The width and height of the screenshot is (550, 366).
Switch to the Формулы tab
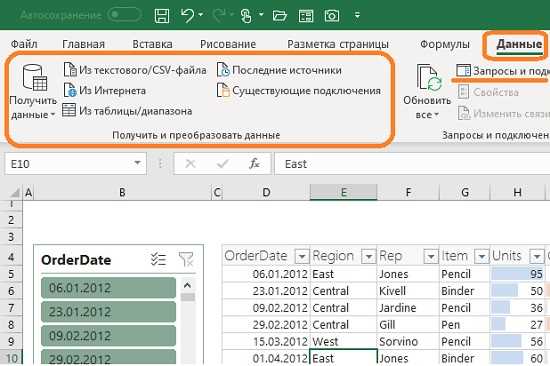point(445,44)
